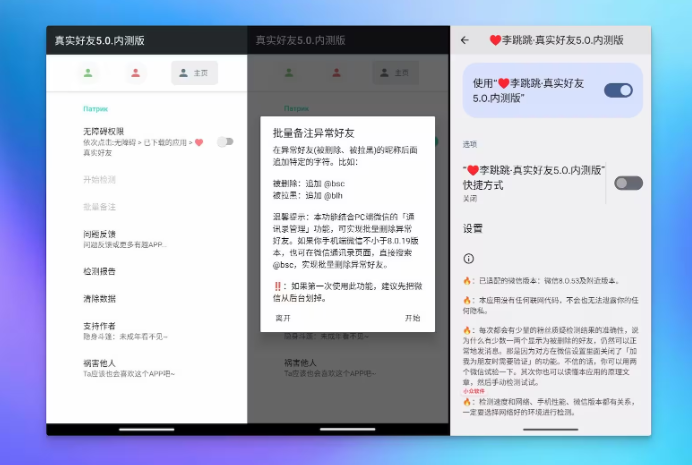
Task: Toggle the 无障碍权限 switch
Action: 225,142
